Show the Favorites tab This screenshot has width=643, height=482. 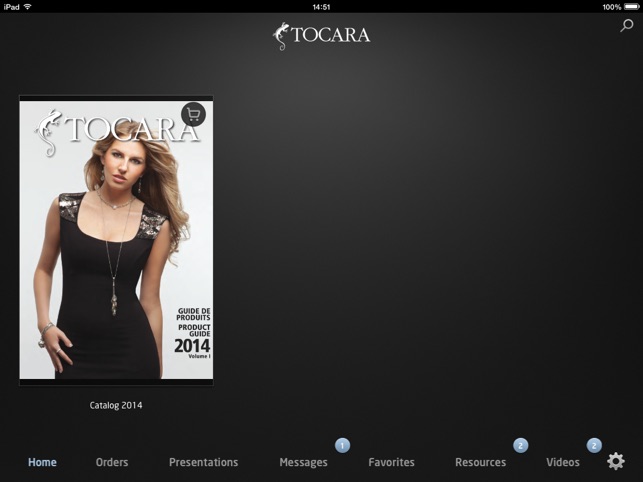[x=392, y=462]
